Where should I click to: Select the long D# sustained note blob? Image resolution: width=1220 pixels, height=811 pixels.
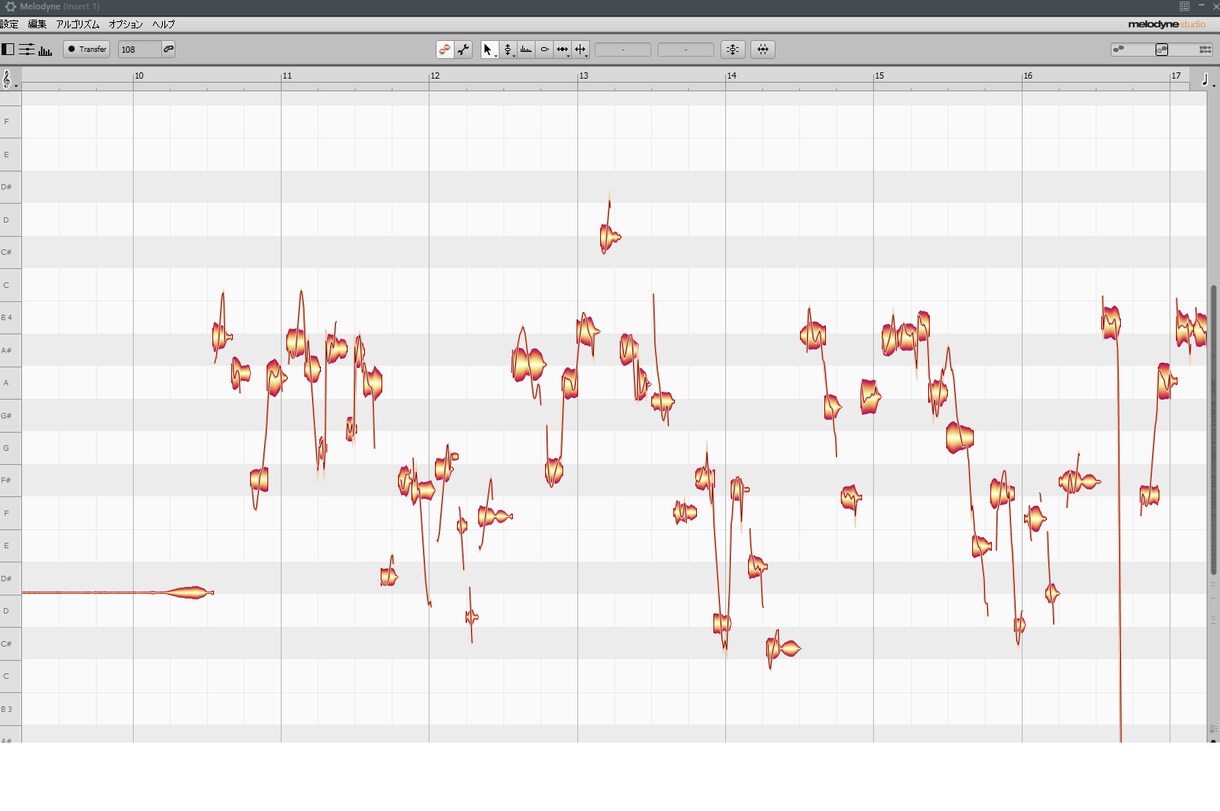[118, 593]
